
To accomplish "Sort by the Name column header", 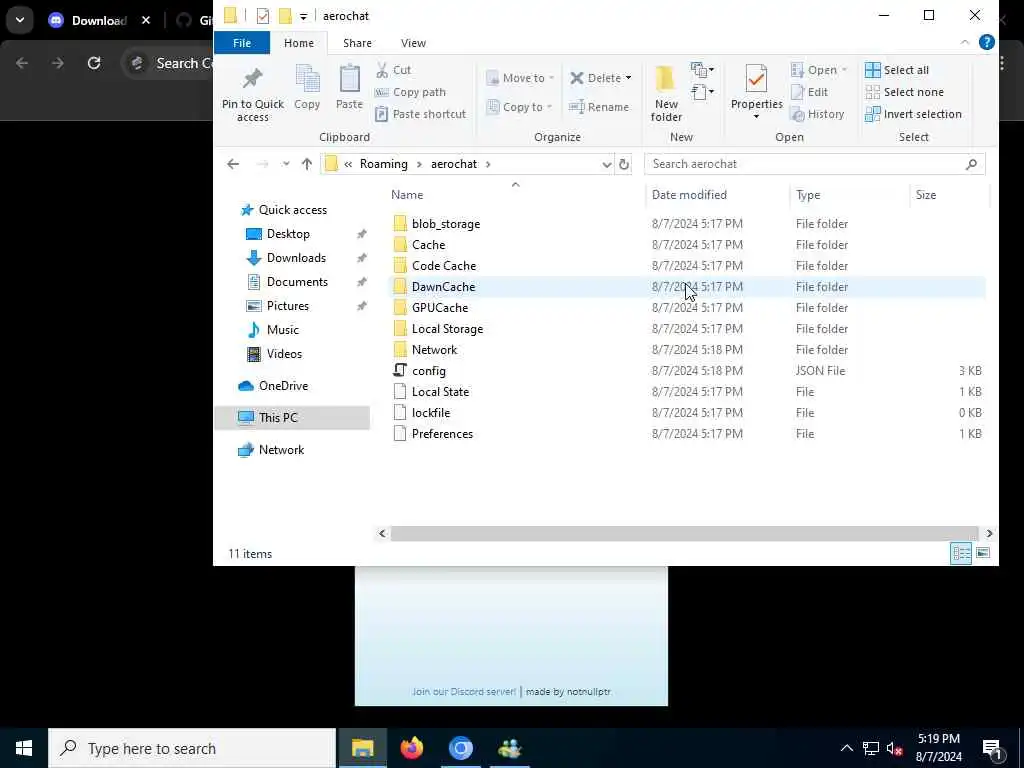I will 407,195.
